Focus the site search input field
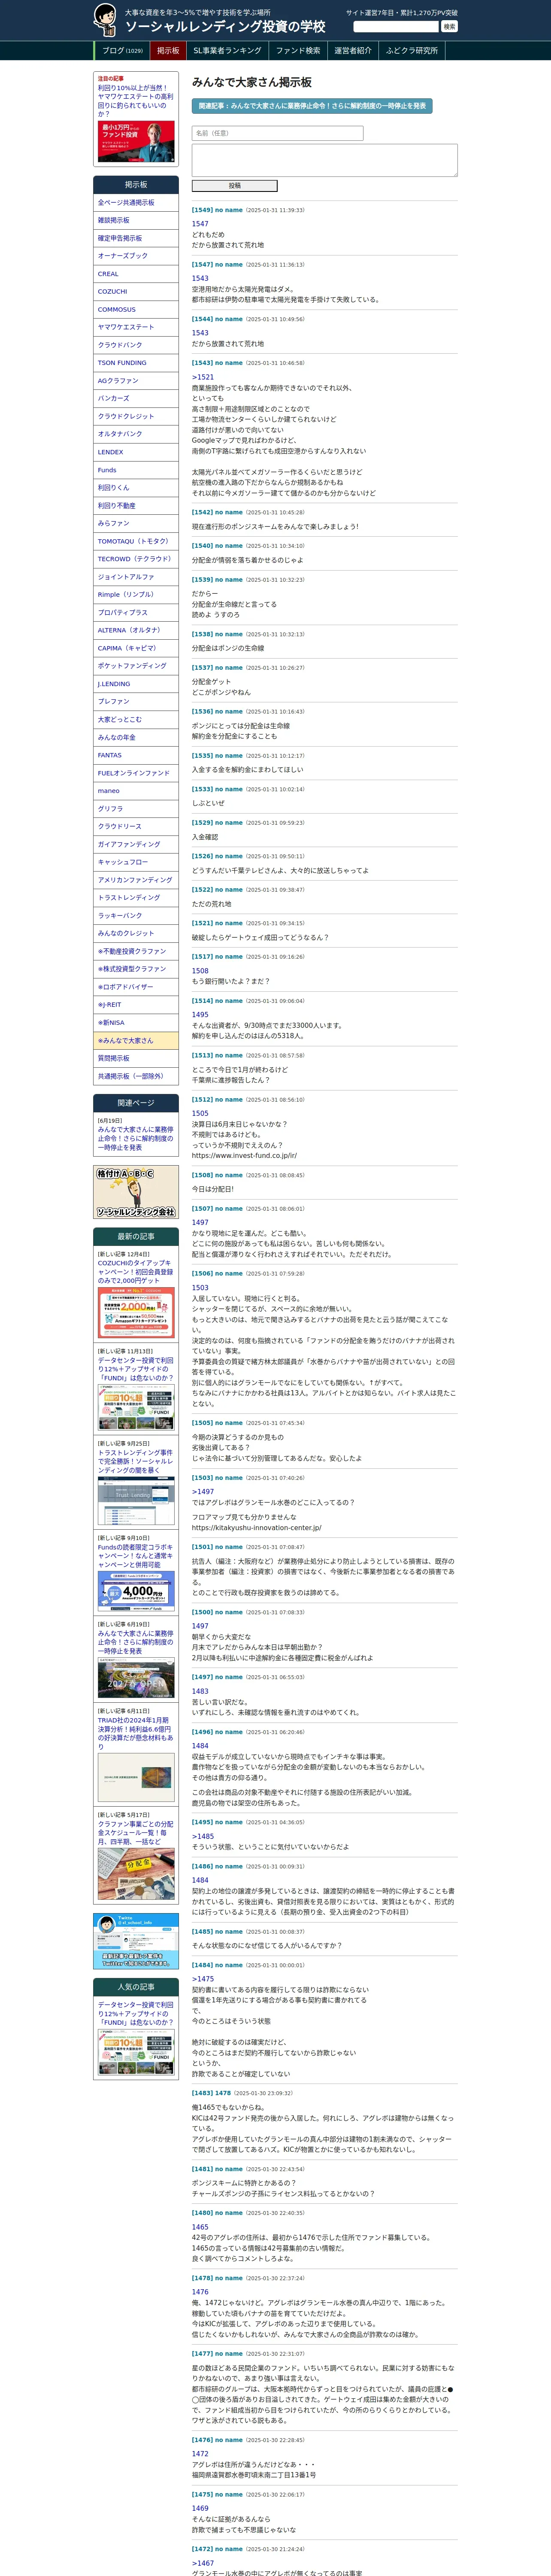The image size is (551, 2576). [x=396, y=27]
